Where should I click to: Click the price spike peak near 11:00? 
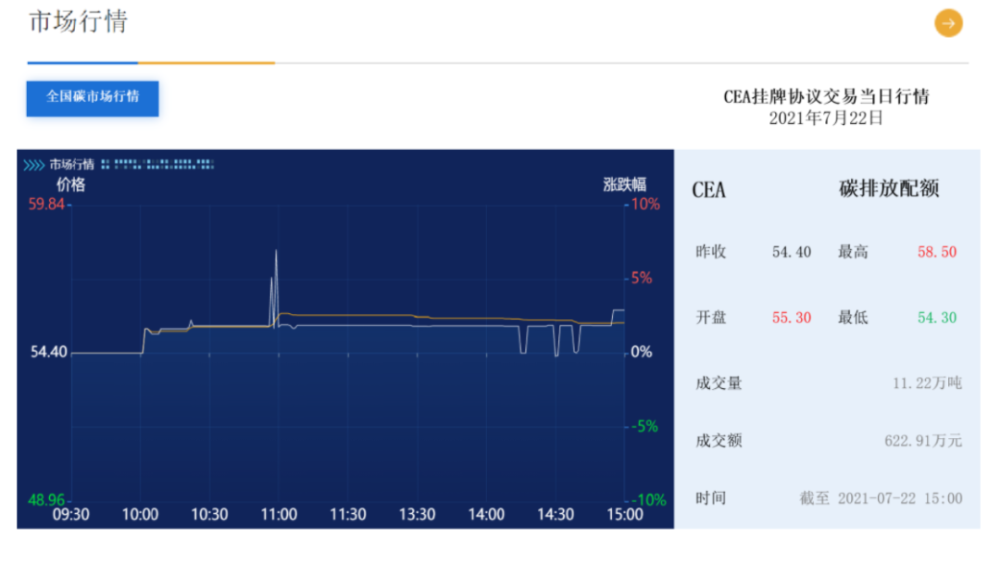(x=276, y=251)
